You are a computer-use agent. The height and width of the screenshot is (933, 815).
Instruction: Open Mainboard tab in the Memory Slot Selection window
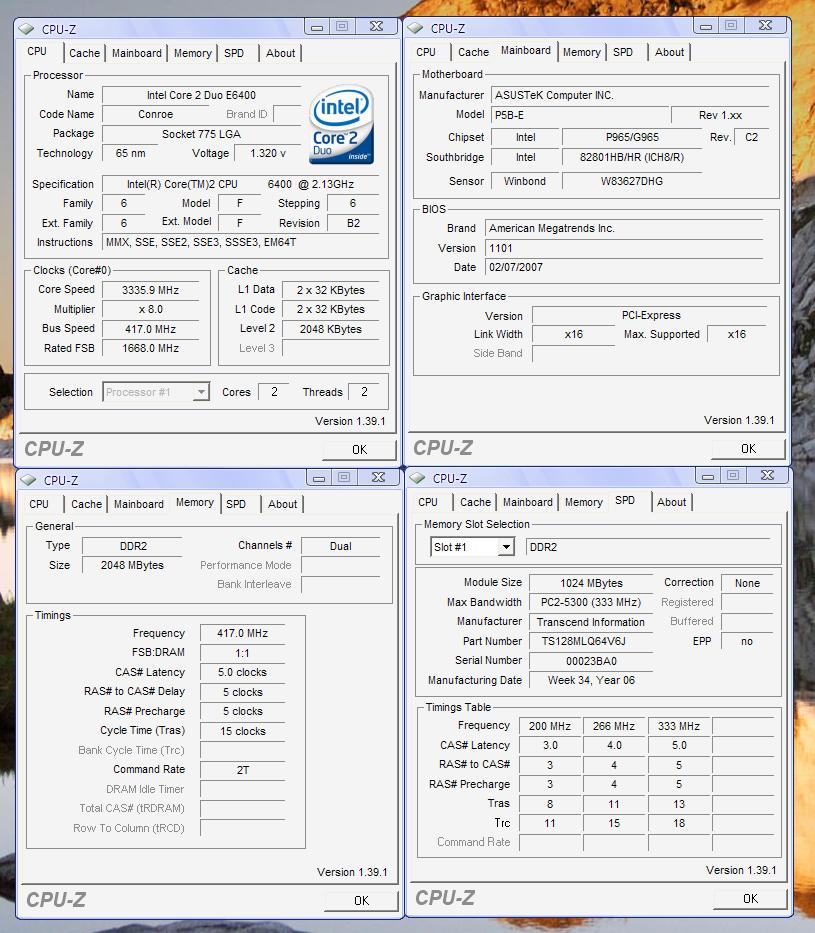coord(528,502)
